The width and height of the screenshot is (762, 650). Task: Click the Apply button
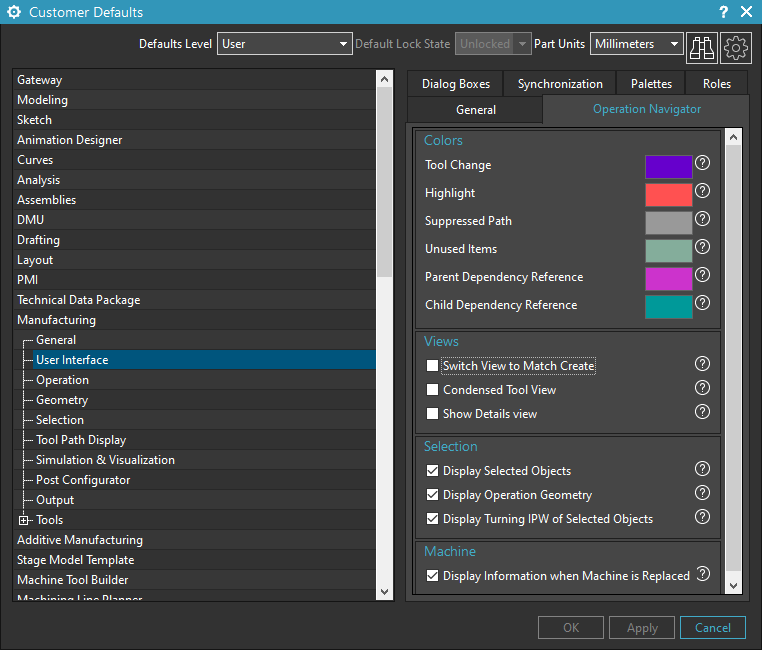[x=642, y=628]
